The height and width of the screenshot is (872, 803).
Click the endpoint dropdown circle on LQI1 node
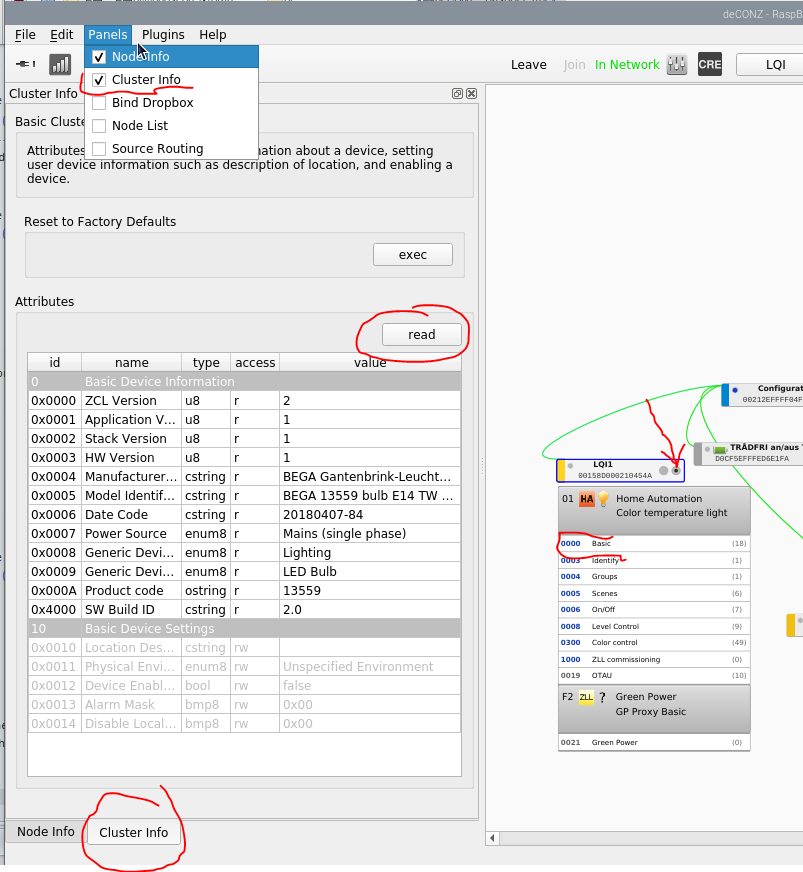click(676, 470)
